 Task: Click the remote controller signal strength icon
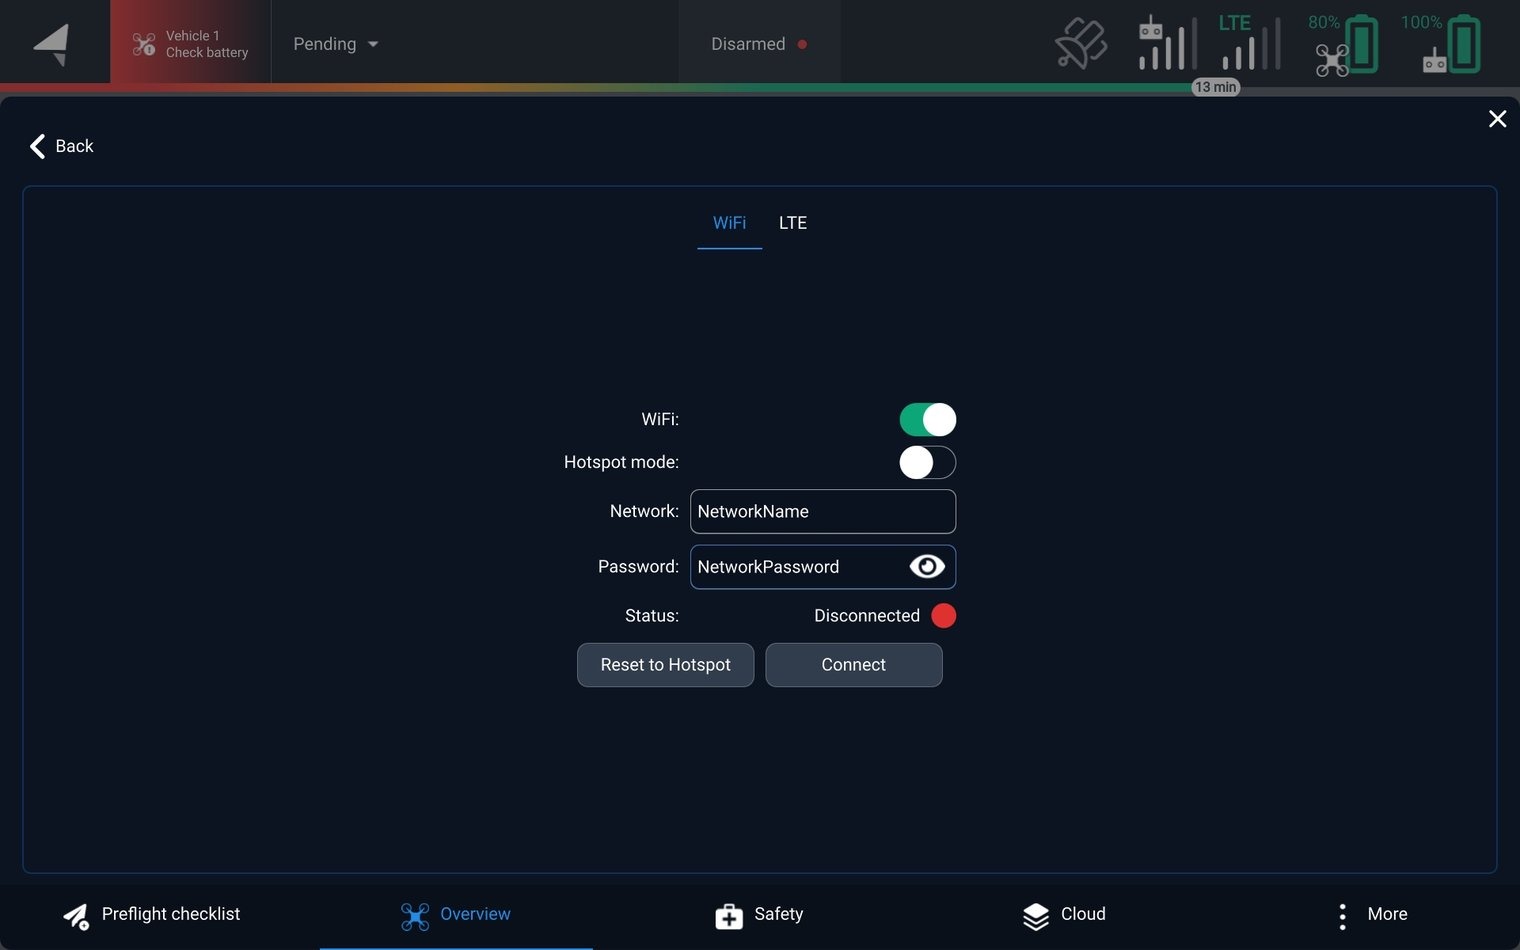pyautogui.click(x=1166, y=44)
